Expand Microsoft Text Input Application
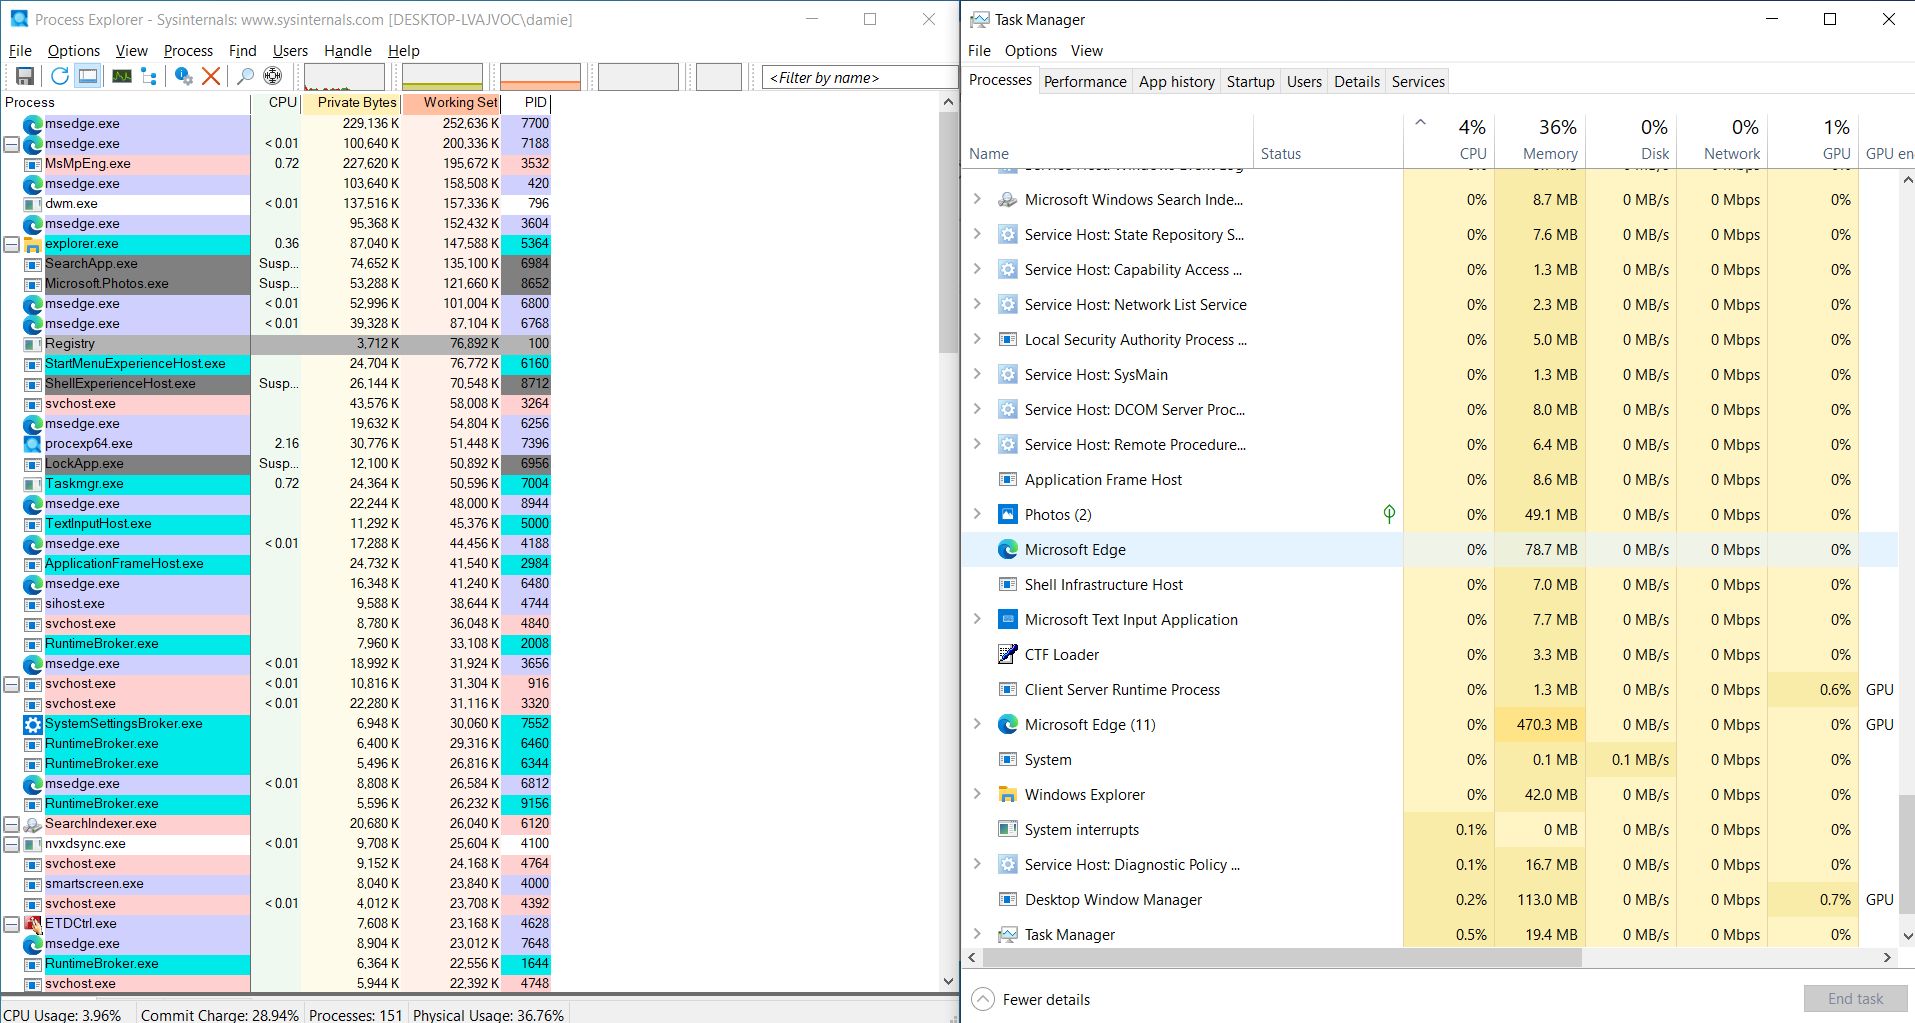Viewport: 1915px width, 1023px height. coord(977,619)
